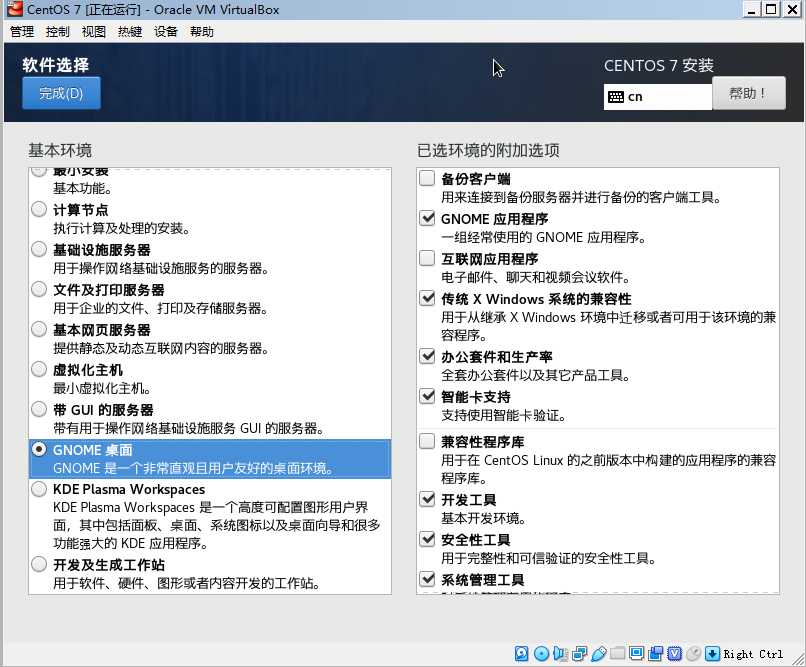Viewport: 806px width, 667px height.
Task: Select the 计算节点 radio button
Action: [39, 210]
